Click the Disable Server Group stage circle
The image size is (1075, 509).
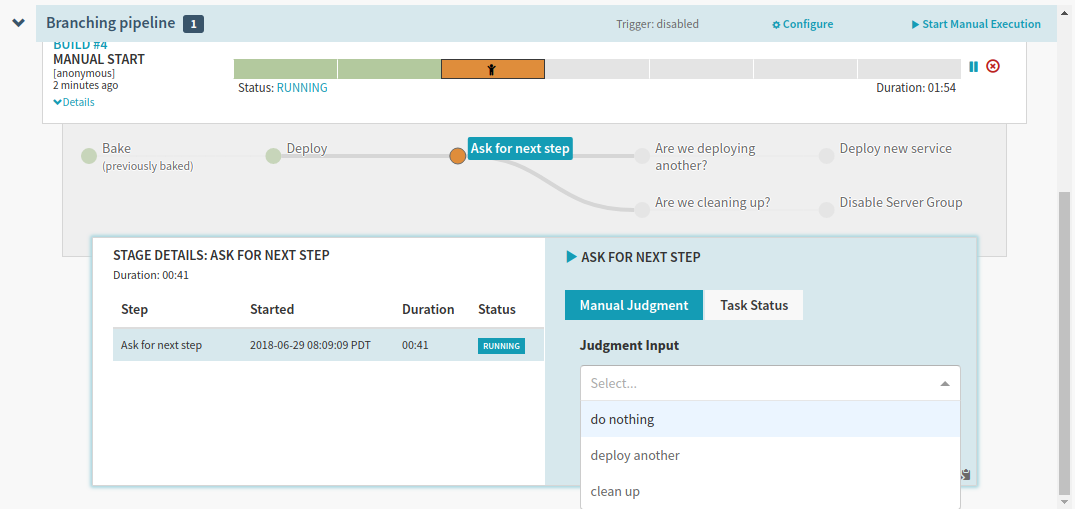click(826, 210)
